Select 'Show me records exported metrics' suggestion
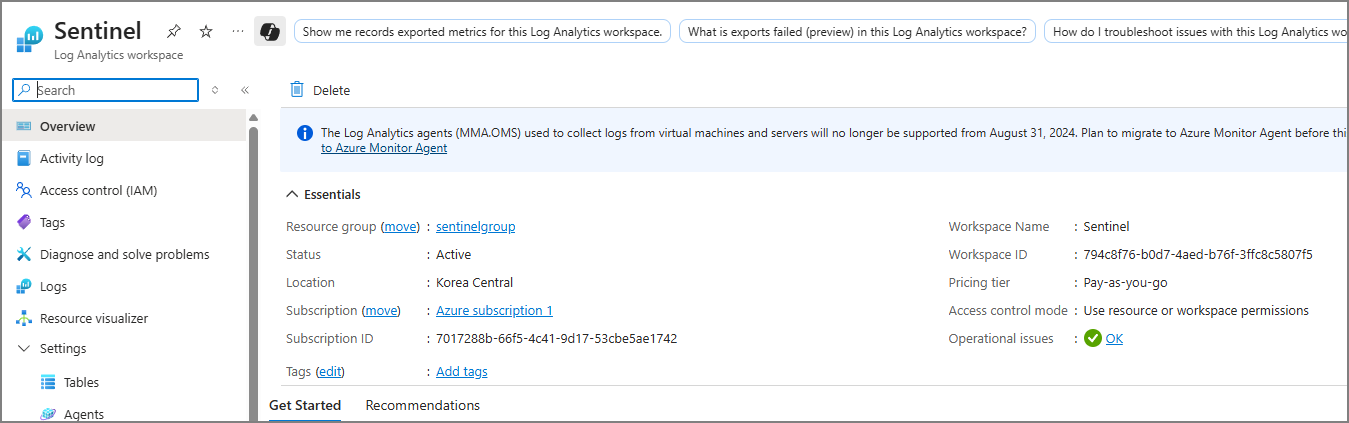The image size is (1349, 423). click(x=482, y=31)
